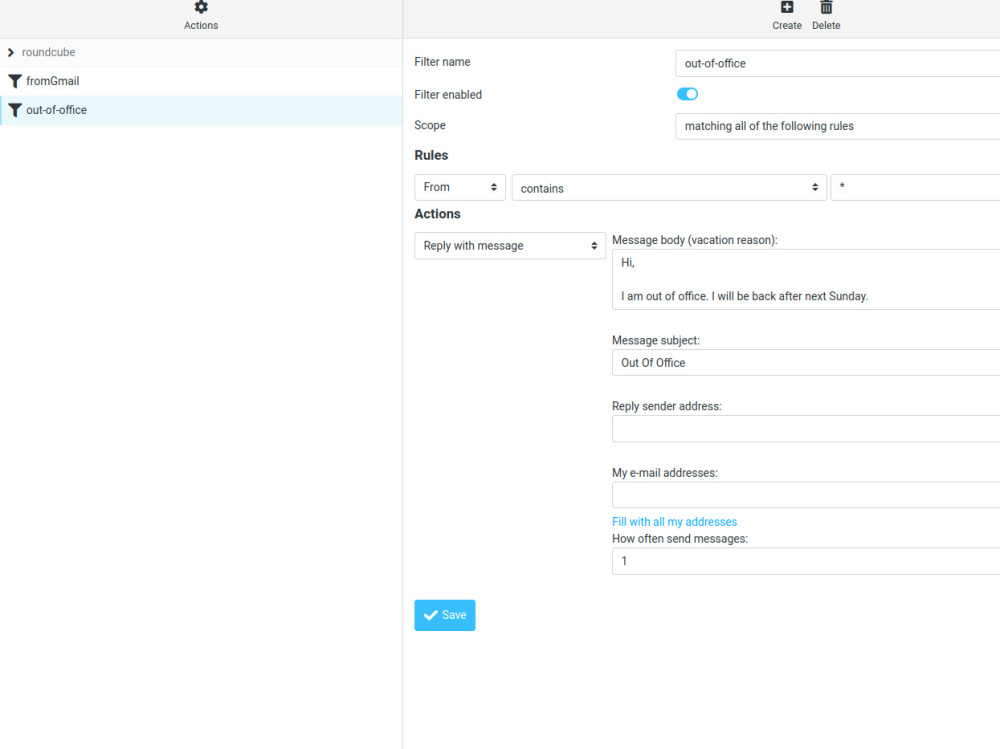Screen dimensions: 1000x749
Task: Select the out-of-office filter
Action: (60, 110)
